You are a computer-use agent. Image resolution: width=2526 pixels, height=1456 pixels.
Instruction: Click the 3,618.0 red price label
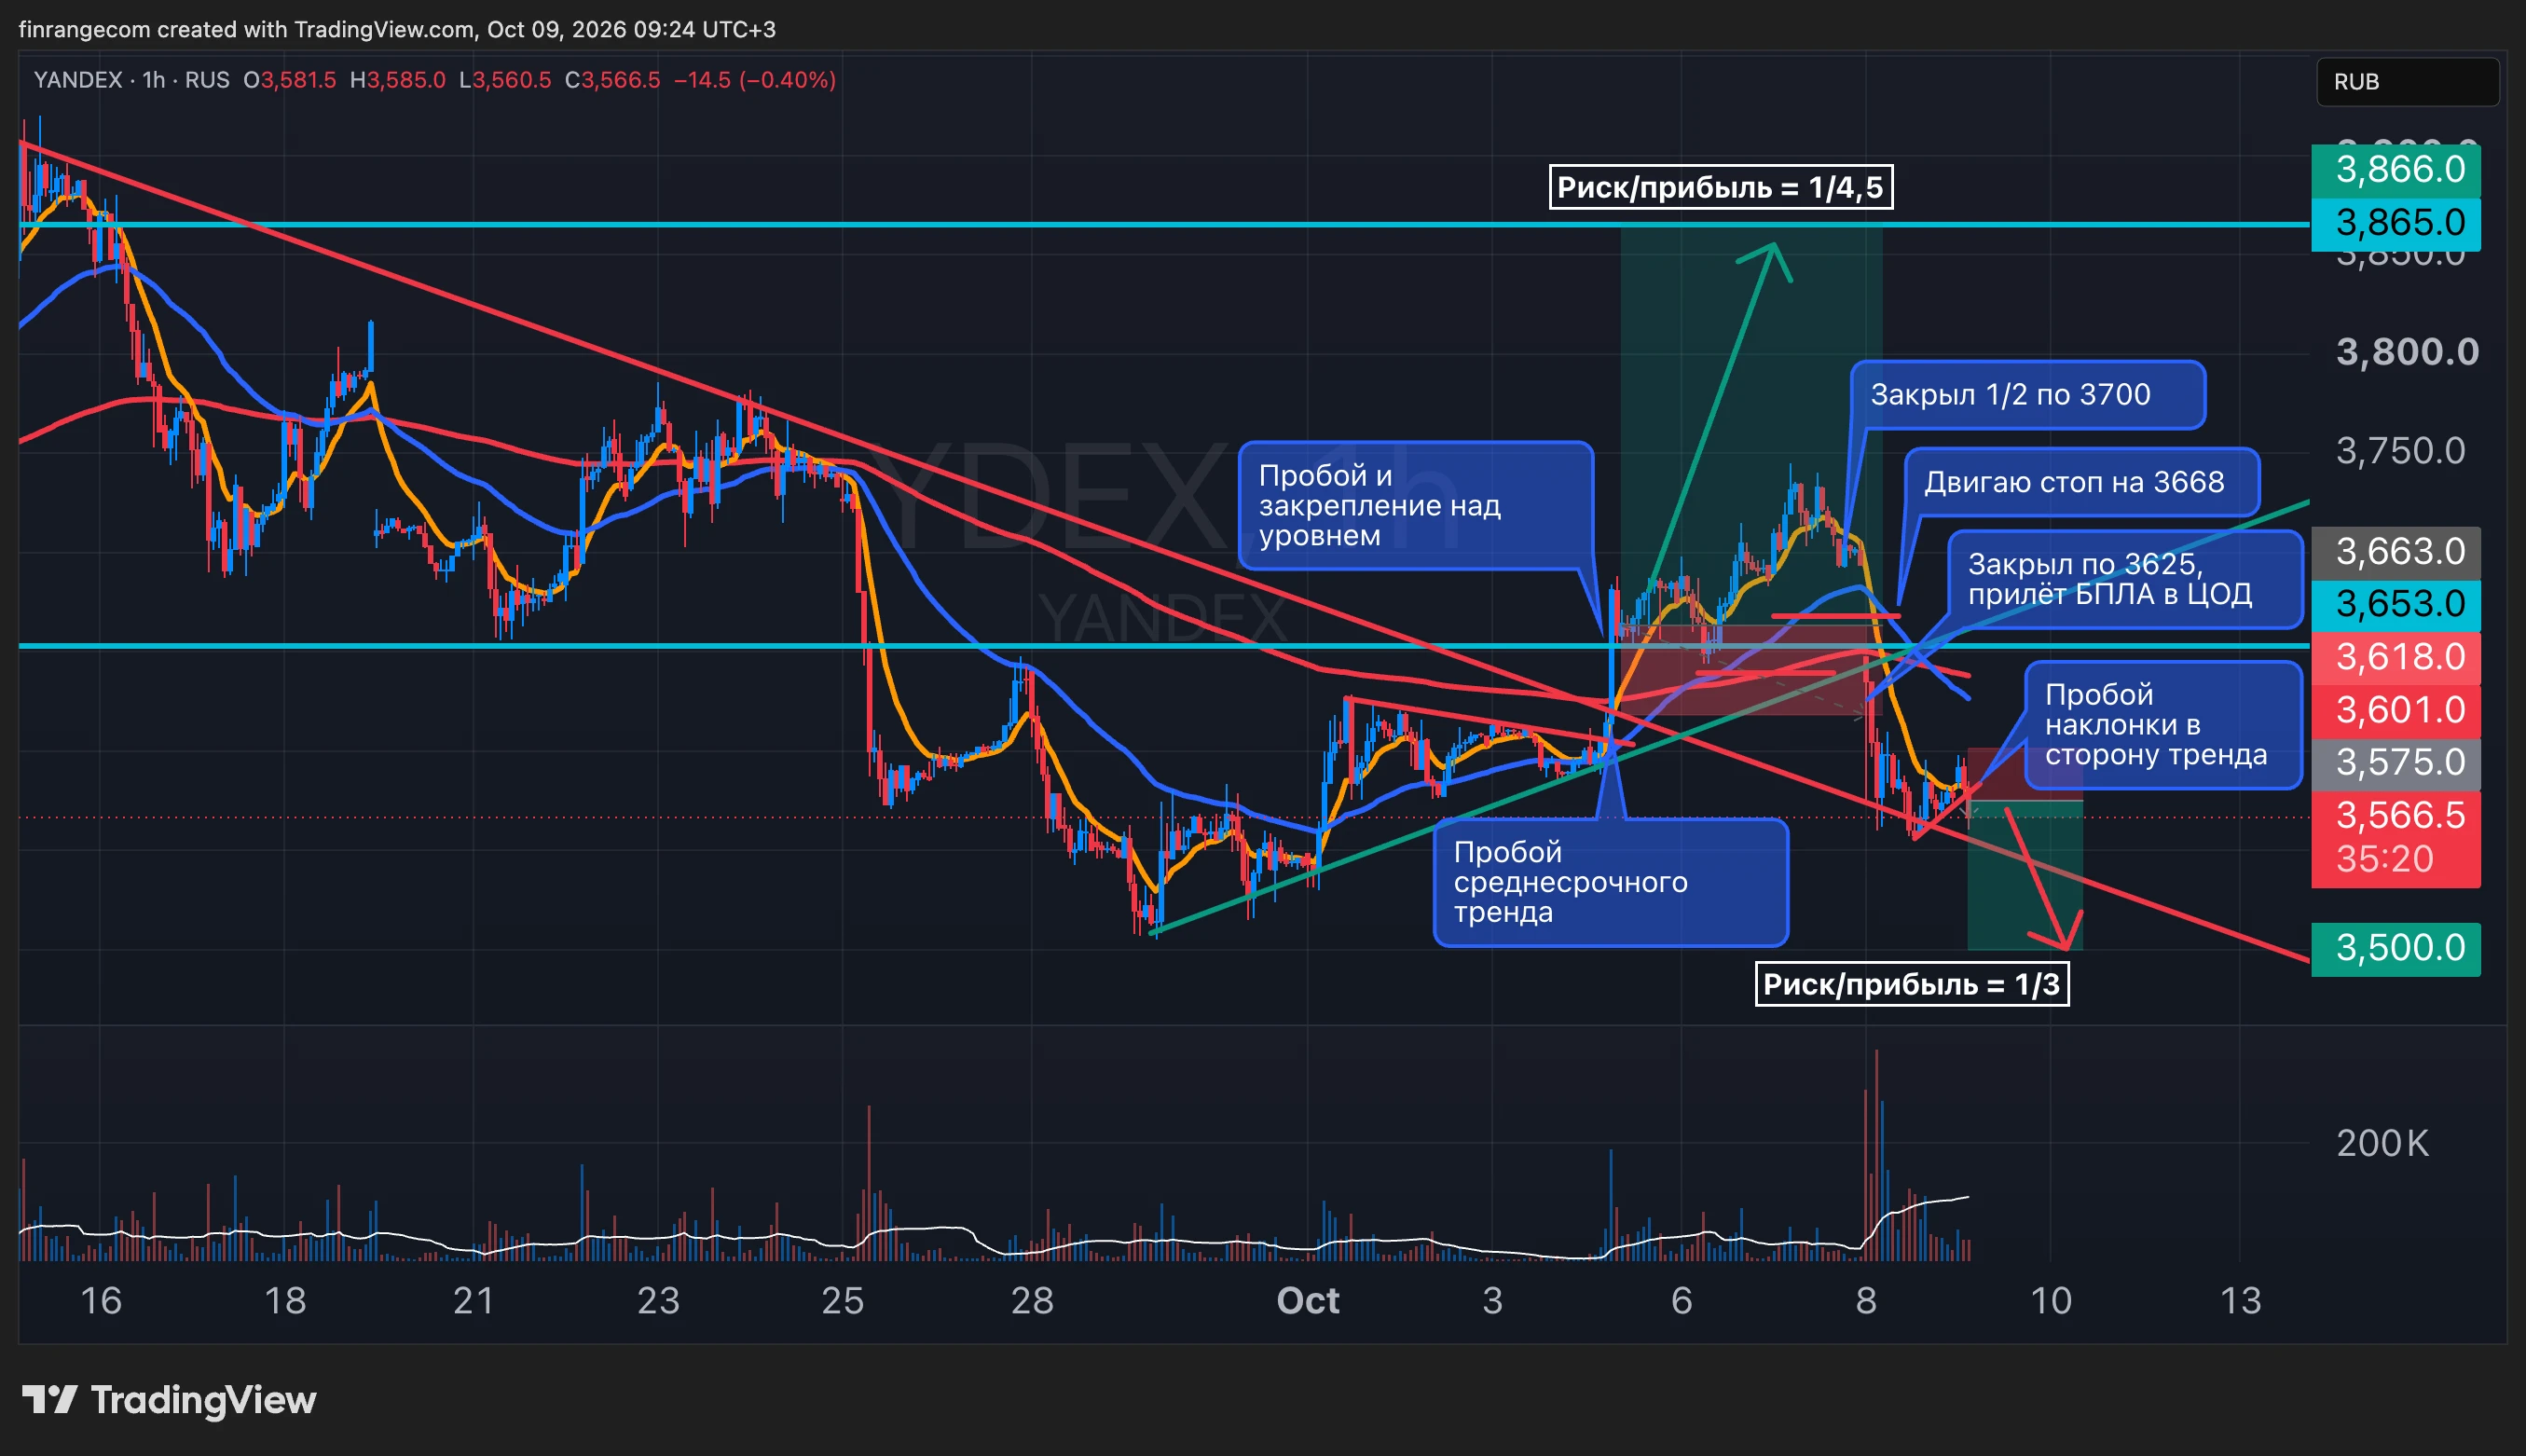click(x=2396, y=658)
